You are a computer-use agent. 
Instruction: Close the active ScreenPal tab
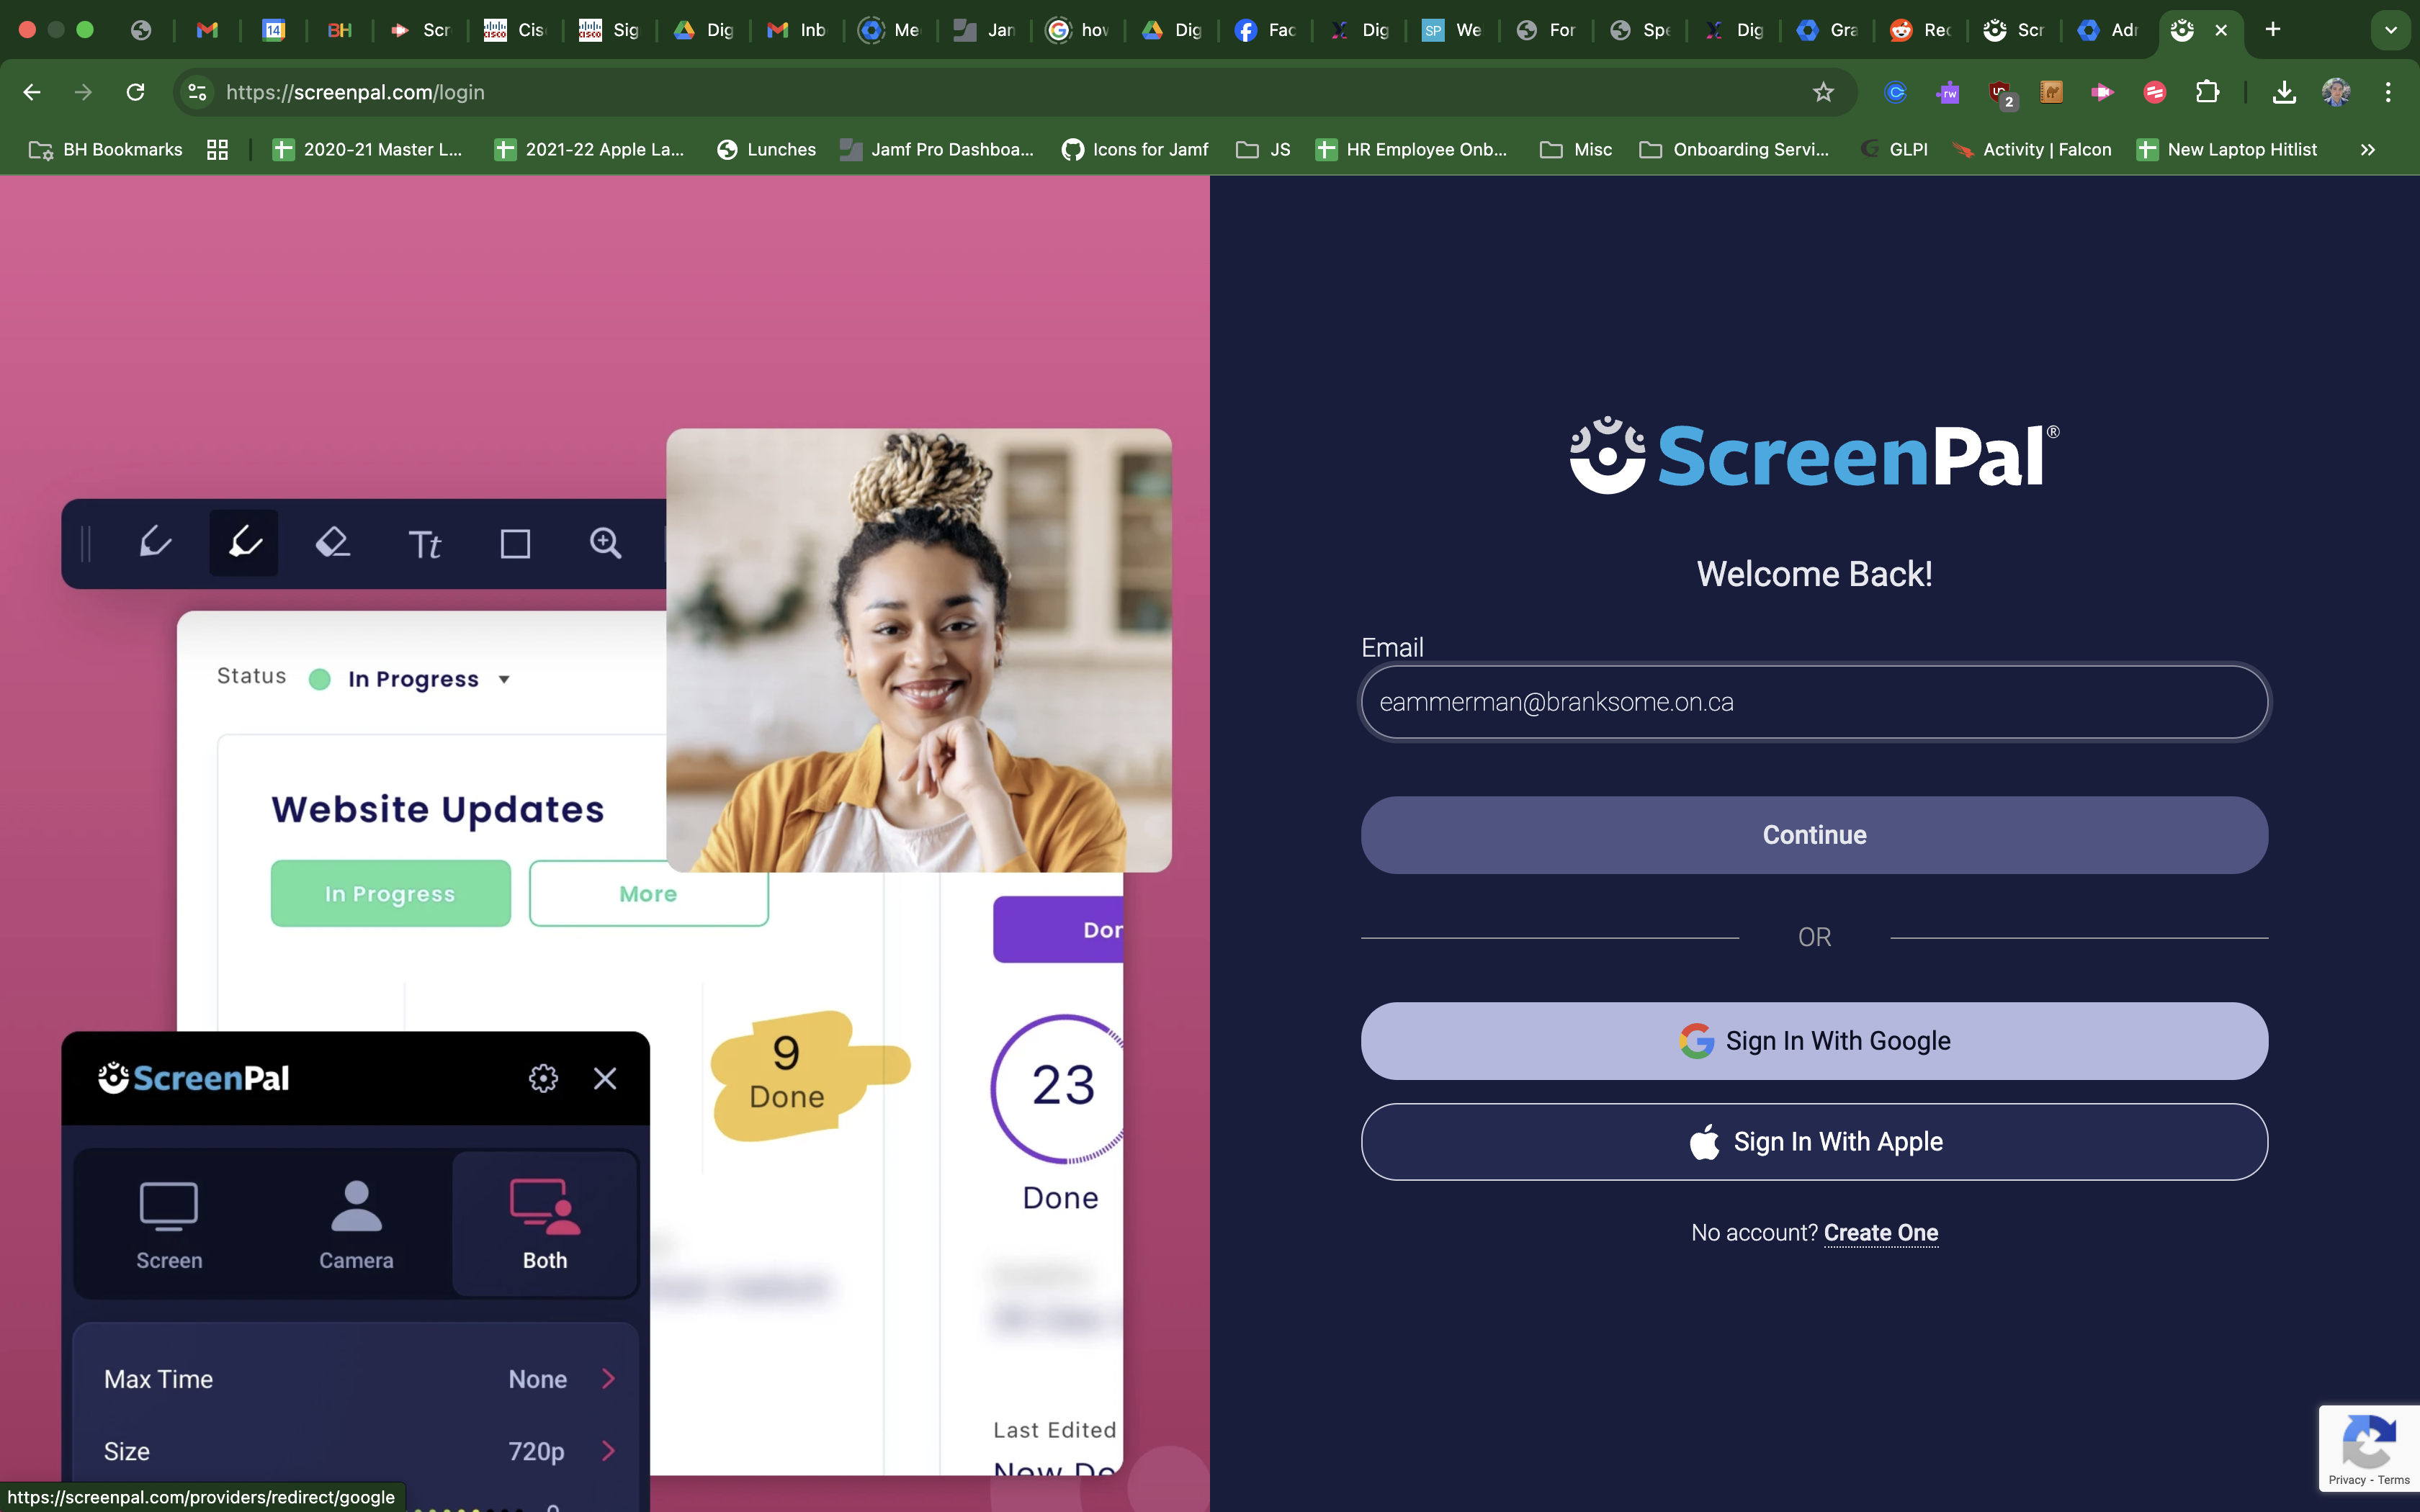[2221, 30]
